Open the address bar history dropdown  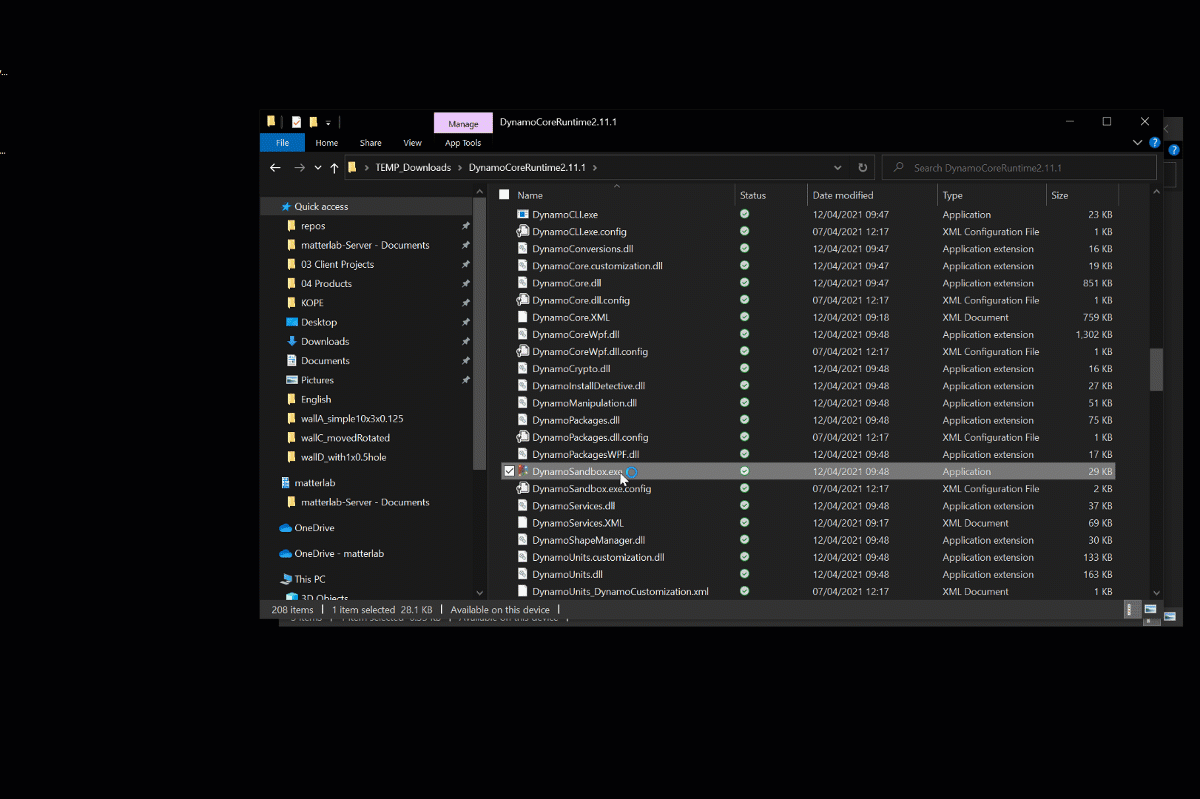pos(838,168)
